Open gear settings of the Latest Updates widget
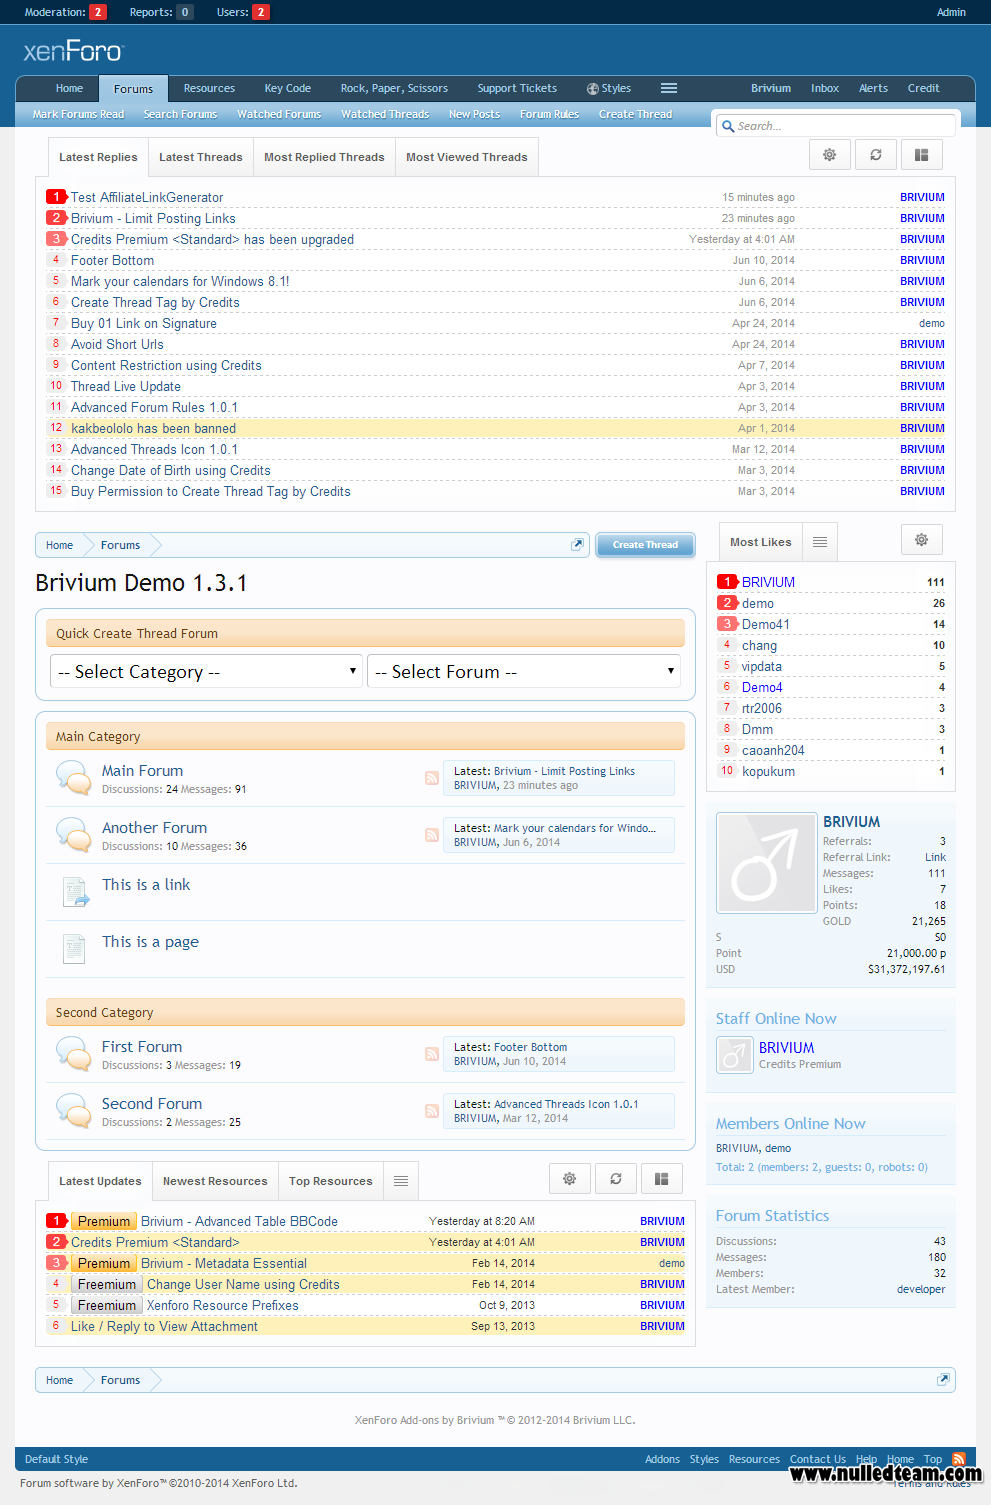 pyautogui.click(x=570, y=1179)
